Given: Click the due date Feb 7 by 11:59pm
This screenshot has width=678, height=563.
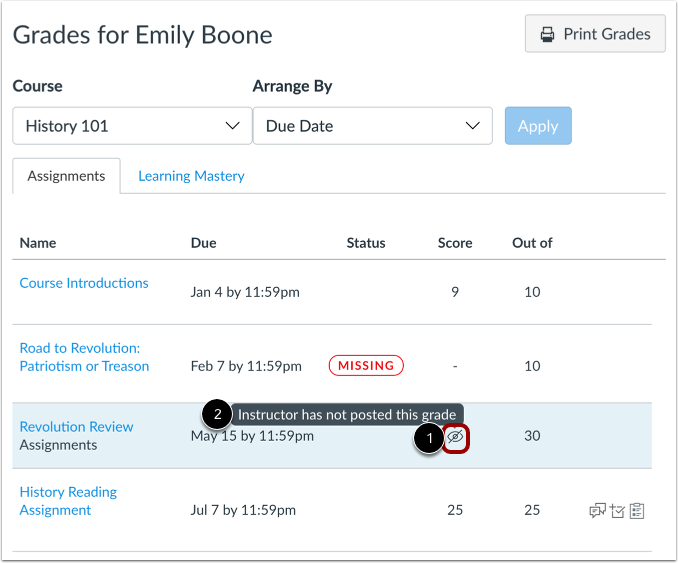Looking at the screenshot, I should pos(246,366).
